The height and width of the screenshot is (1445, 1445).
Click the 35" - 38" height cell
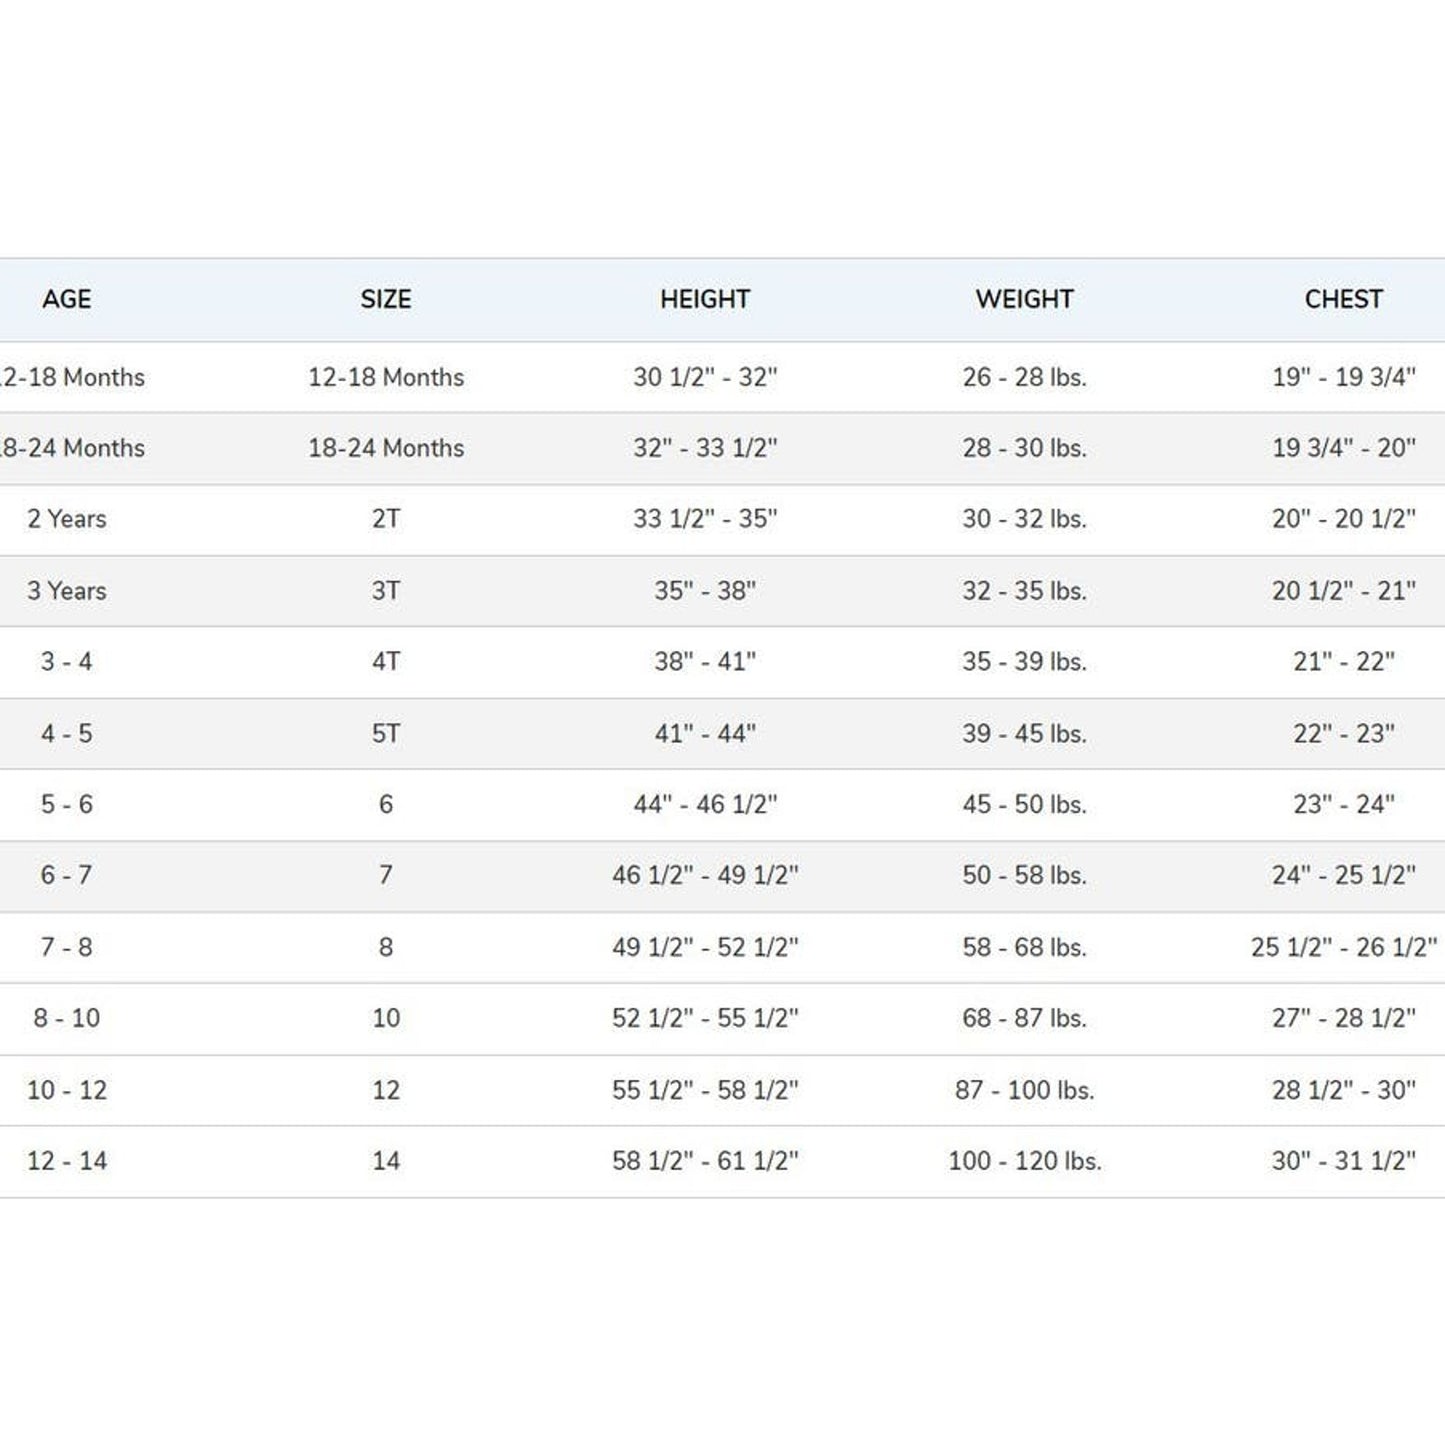pyautogui.click(x=705, y=591)
